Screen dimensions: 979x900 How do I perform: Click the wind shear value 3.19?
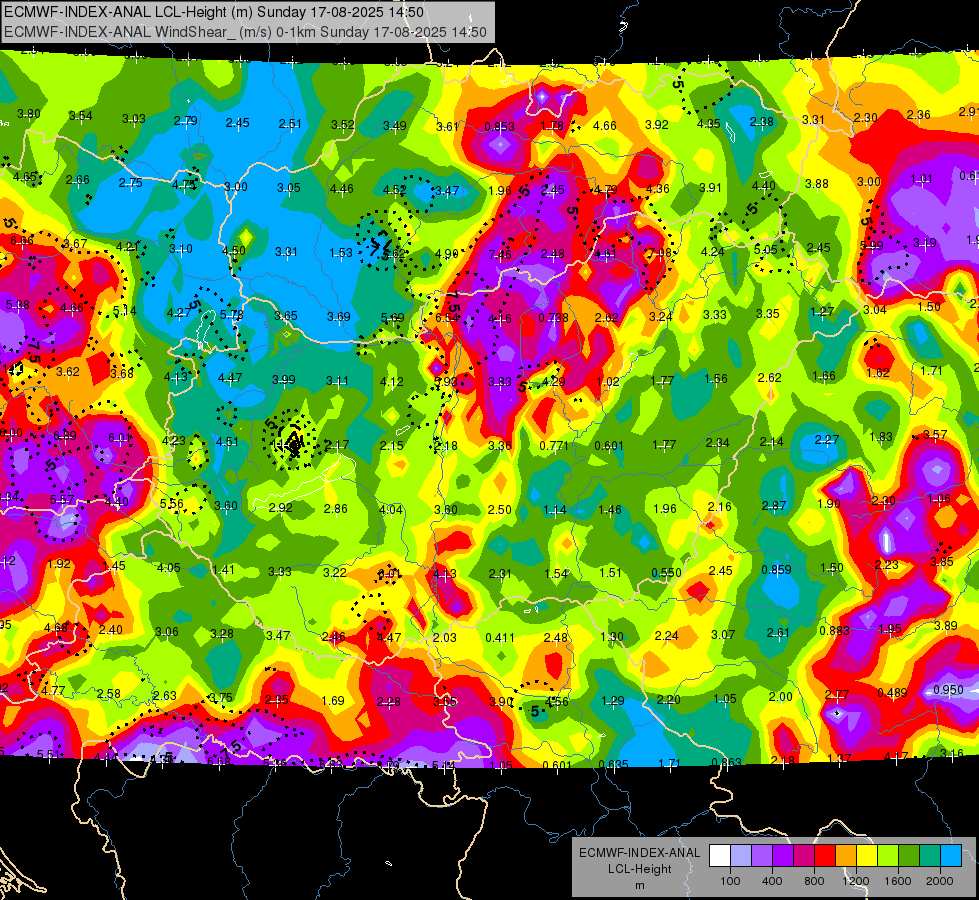[925, 242]
